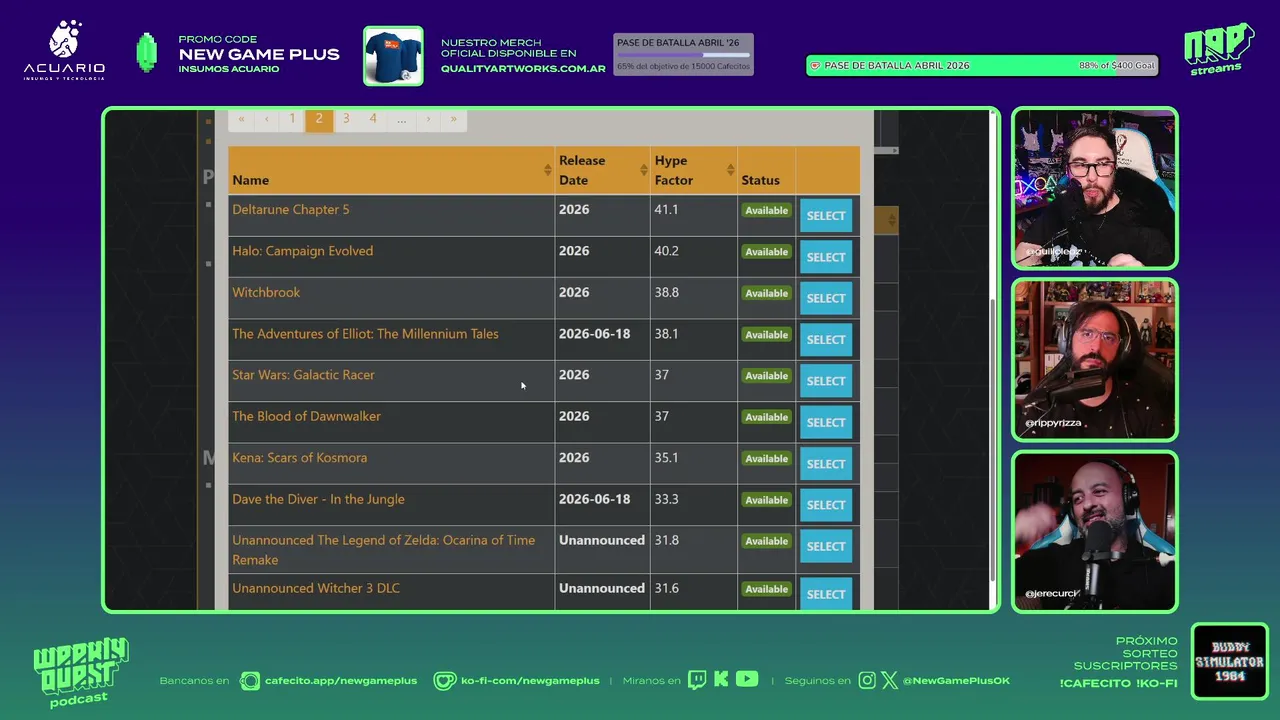Open Halo: Campaign Evolved link
1280x720 pixels.
pos(303,251)
